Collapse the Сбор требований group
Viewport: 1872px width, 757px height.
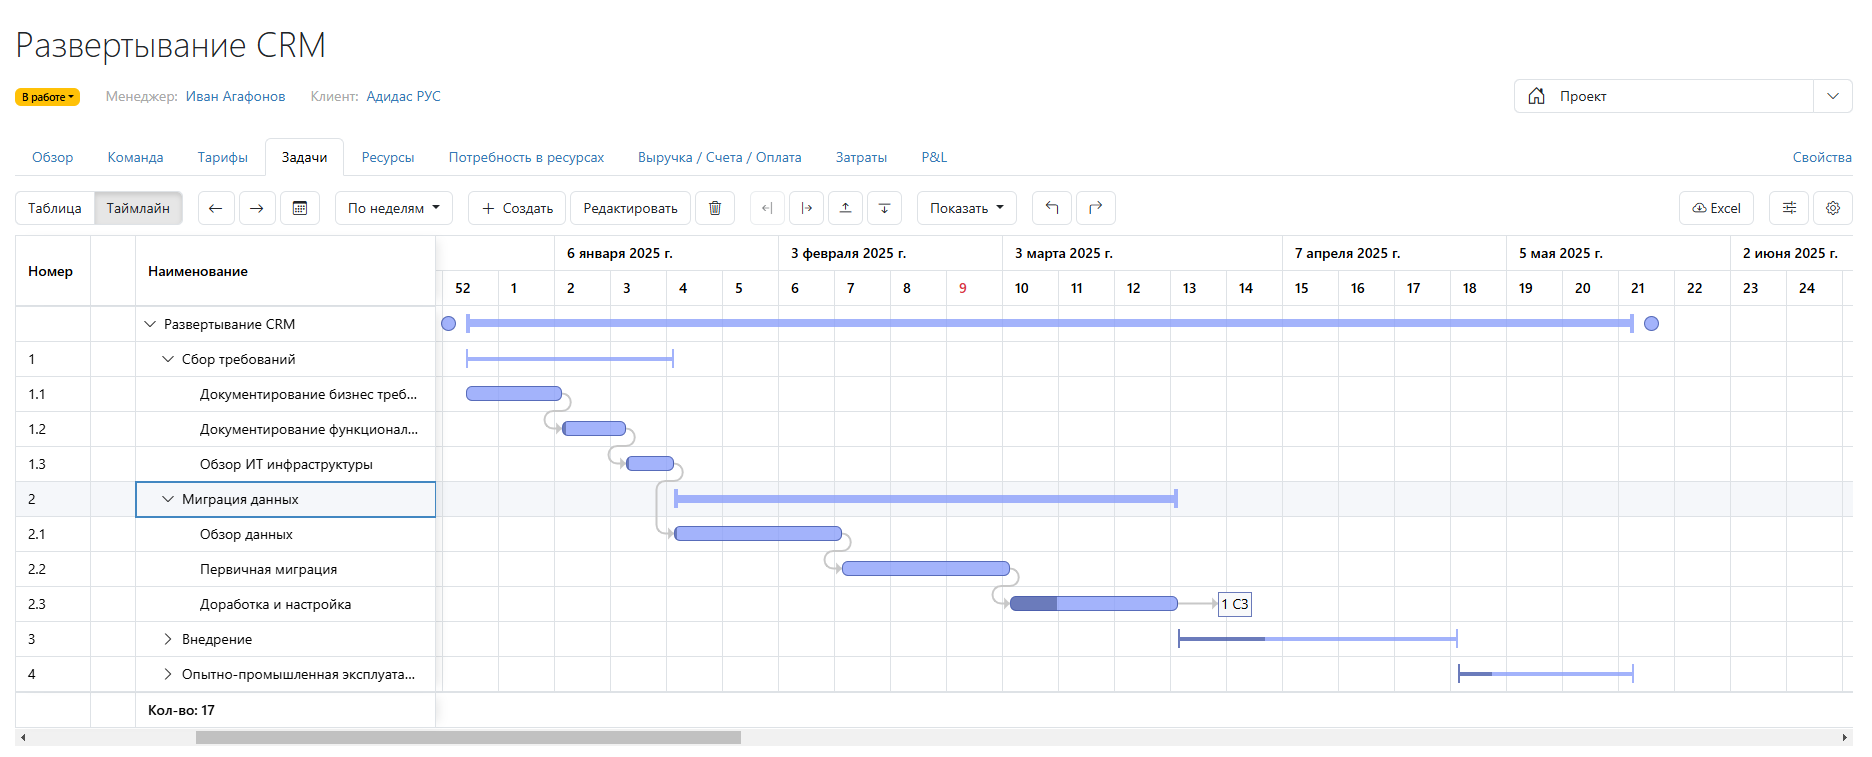(168, 359)
